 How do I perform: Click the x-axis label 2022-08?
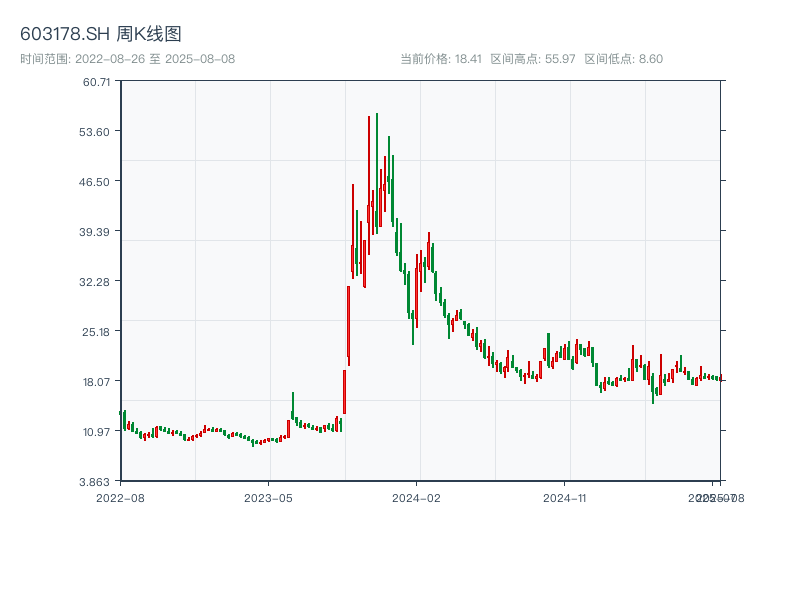tap(120, 498)
